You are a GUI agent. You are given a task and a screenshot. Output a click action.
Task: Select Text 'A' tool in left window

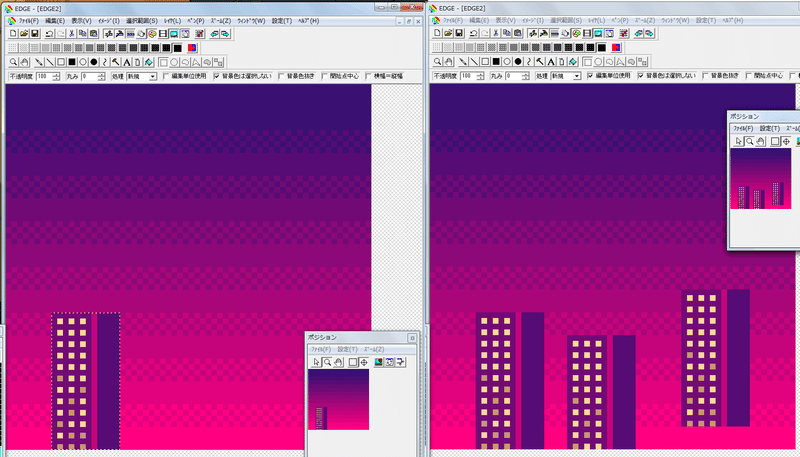point(127,62)
